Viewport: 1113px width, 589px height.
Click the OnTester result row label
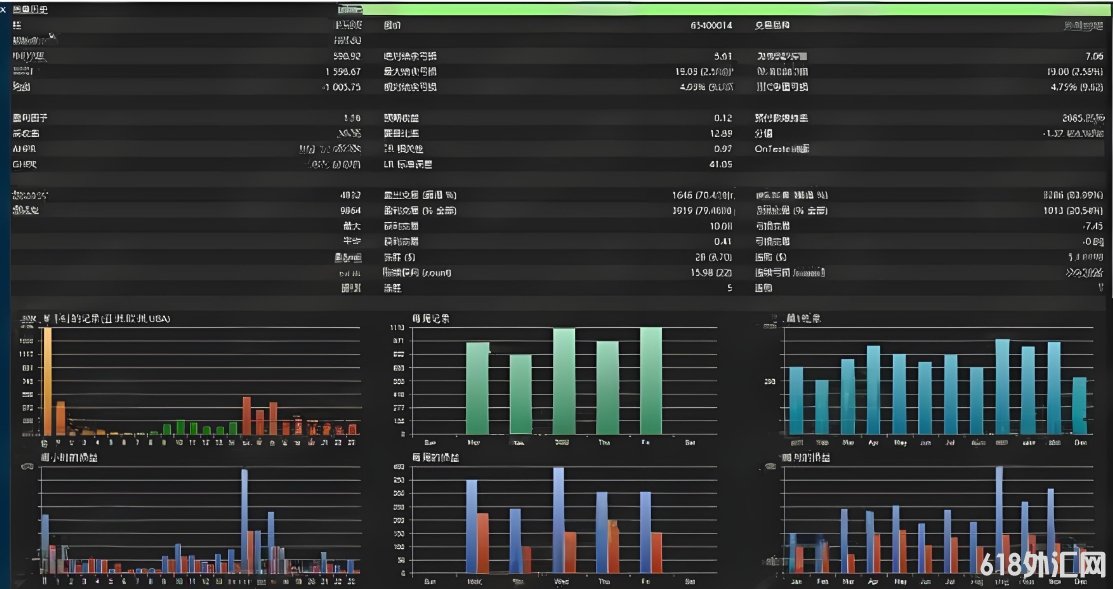[782, 149]
